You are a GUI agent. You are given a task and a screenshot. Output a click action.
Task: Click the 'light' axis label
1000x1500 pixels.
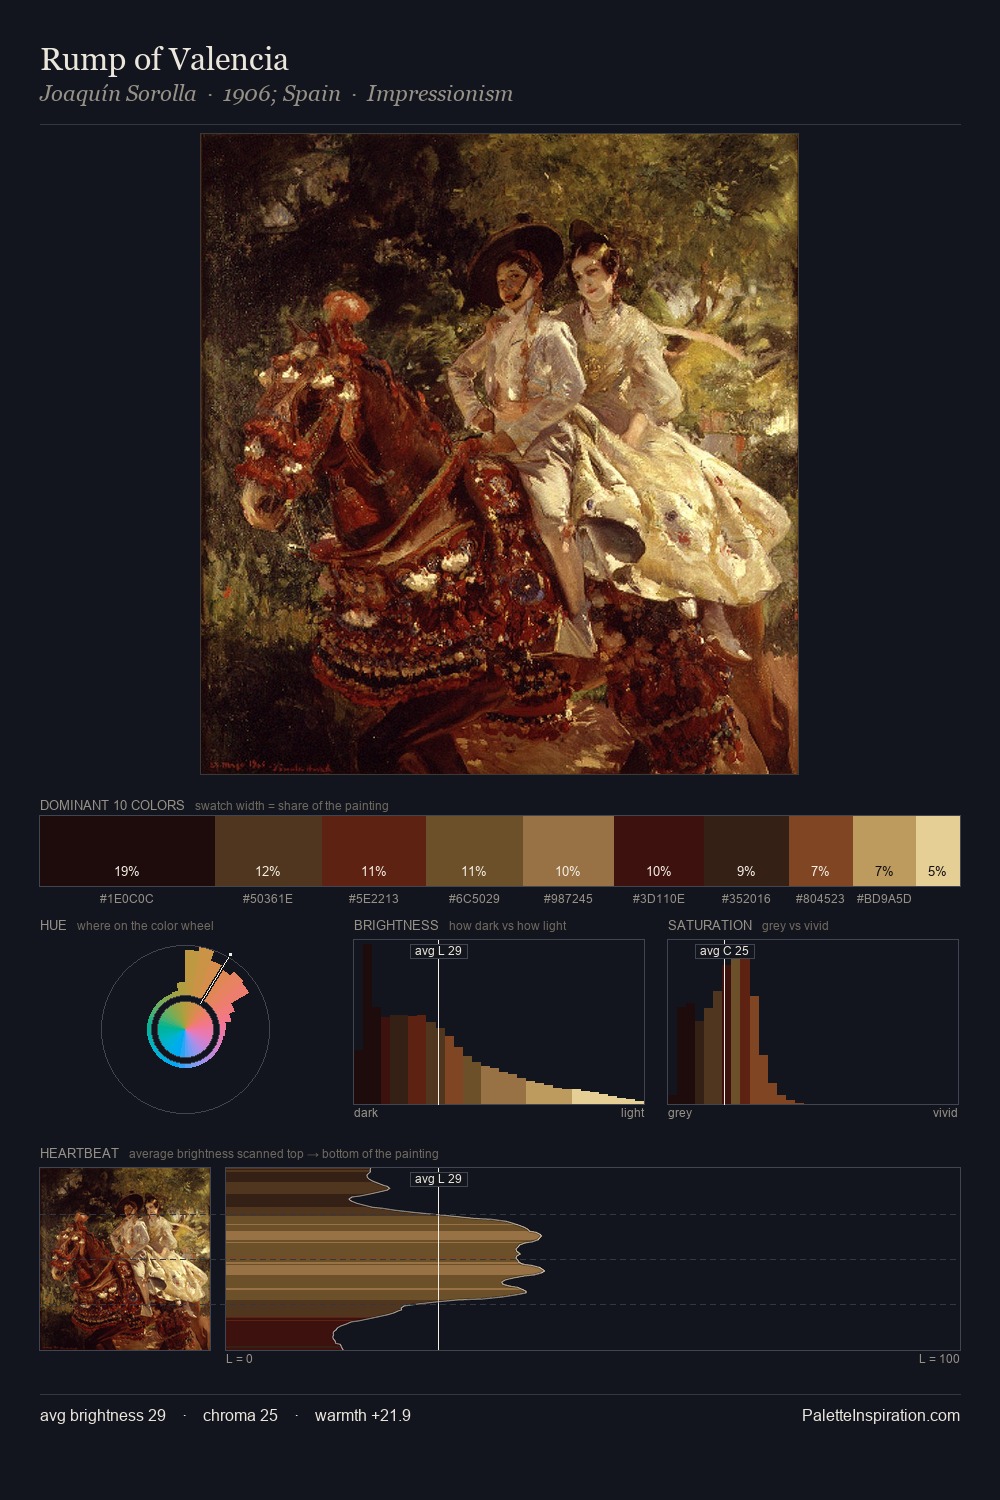click(x=632, y=1113)
